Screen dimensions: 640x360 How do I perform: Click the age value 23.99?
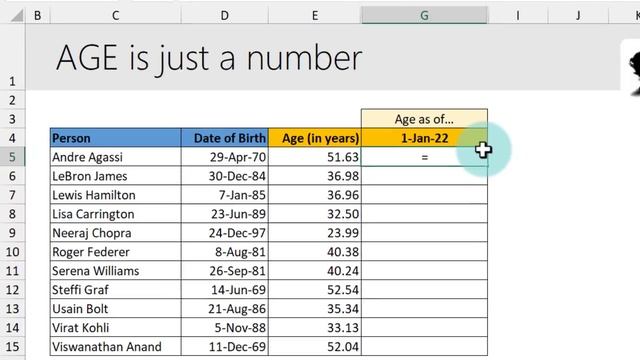click(x=315, y=233)
